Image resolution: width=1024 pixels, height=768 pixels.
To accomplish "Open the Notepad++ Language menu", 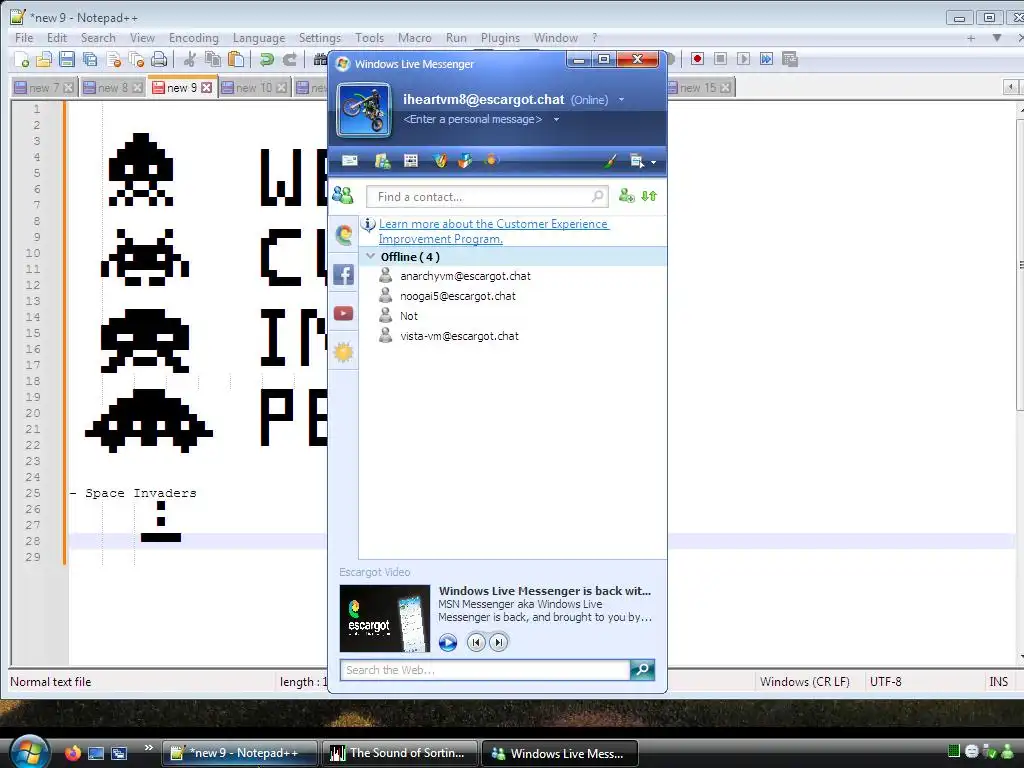I will pyautogui.click(x=259, y=38).
